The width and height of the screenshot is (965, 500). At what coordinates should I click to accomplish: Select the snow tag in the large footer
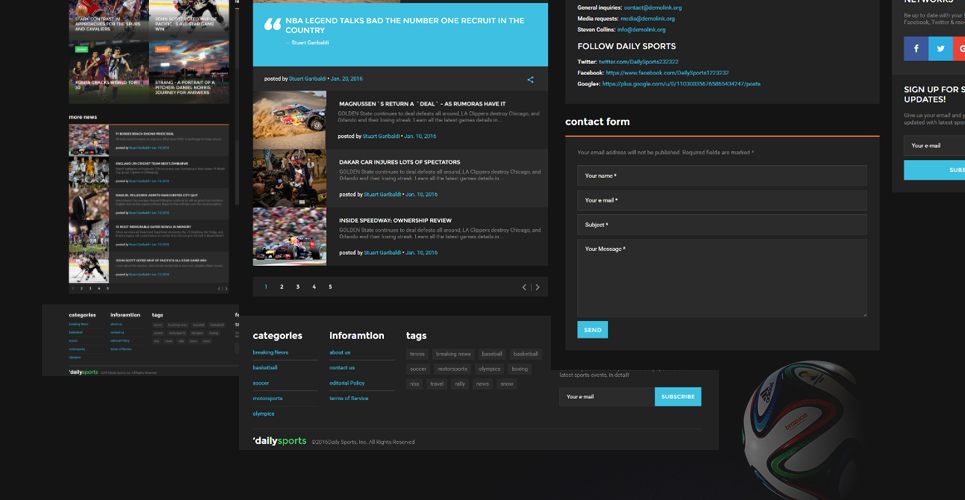[507, 384]
